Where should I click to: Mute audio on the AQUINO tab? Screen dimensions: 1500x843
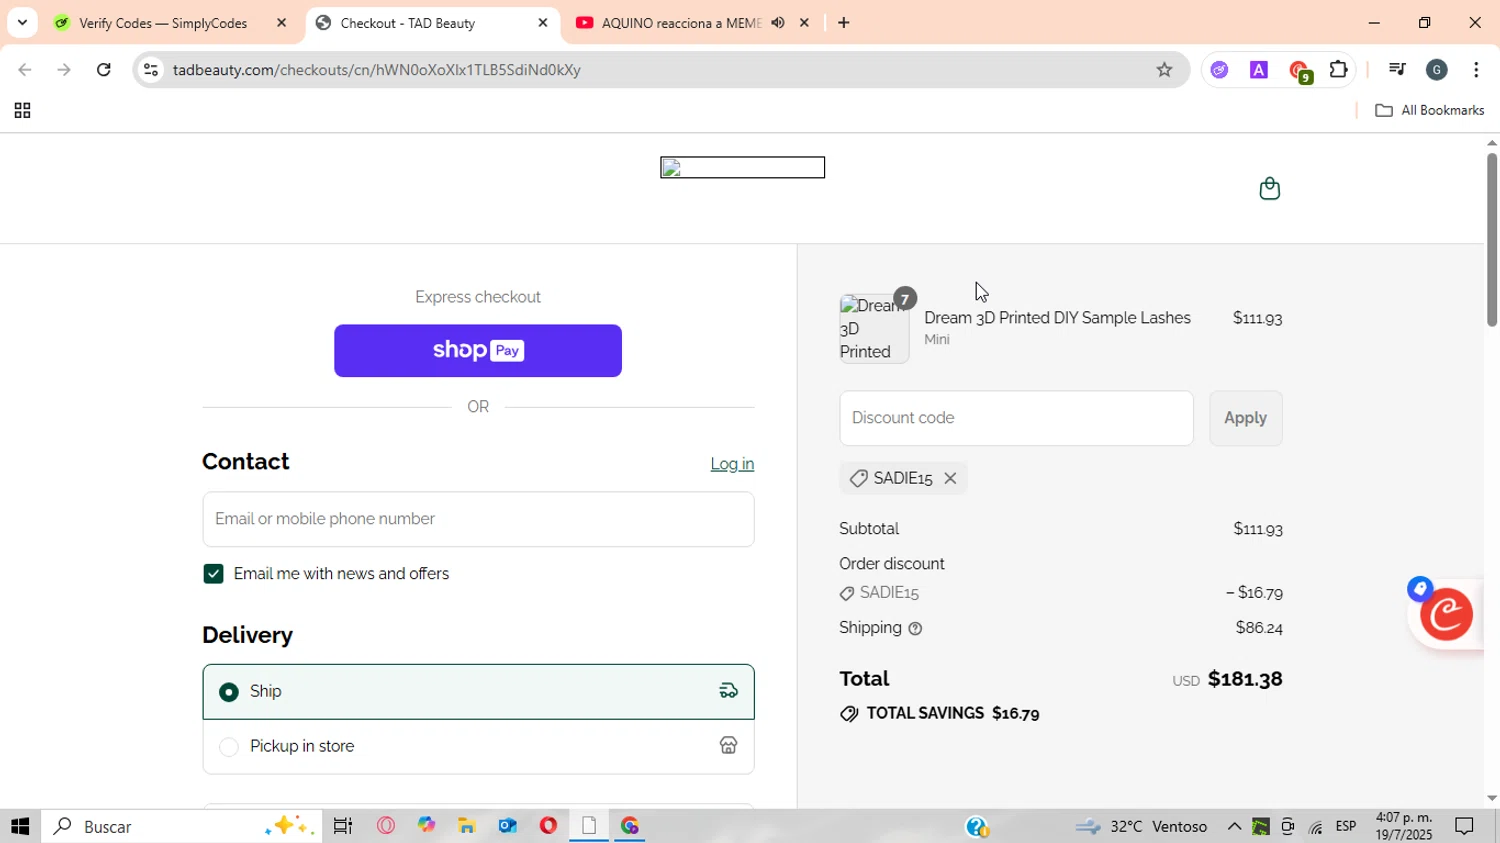coord(778,23)
